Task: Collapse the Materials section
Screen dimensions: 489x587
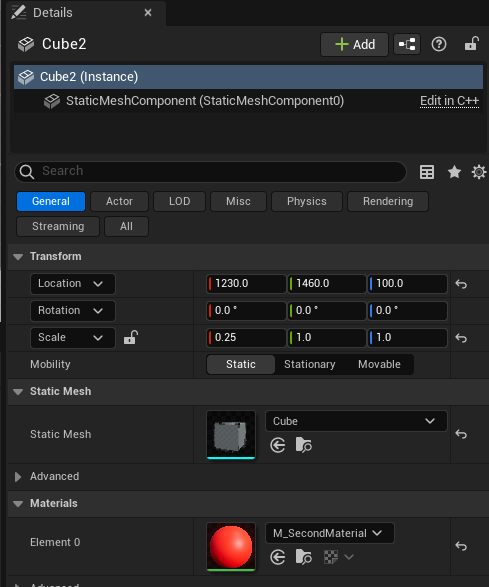Action: click(x=18, y=504)
